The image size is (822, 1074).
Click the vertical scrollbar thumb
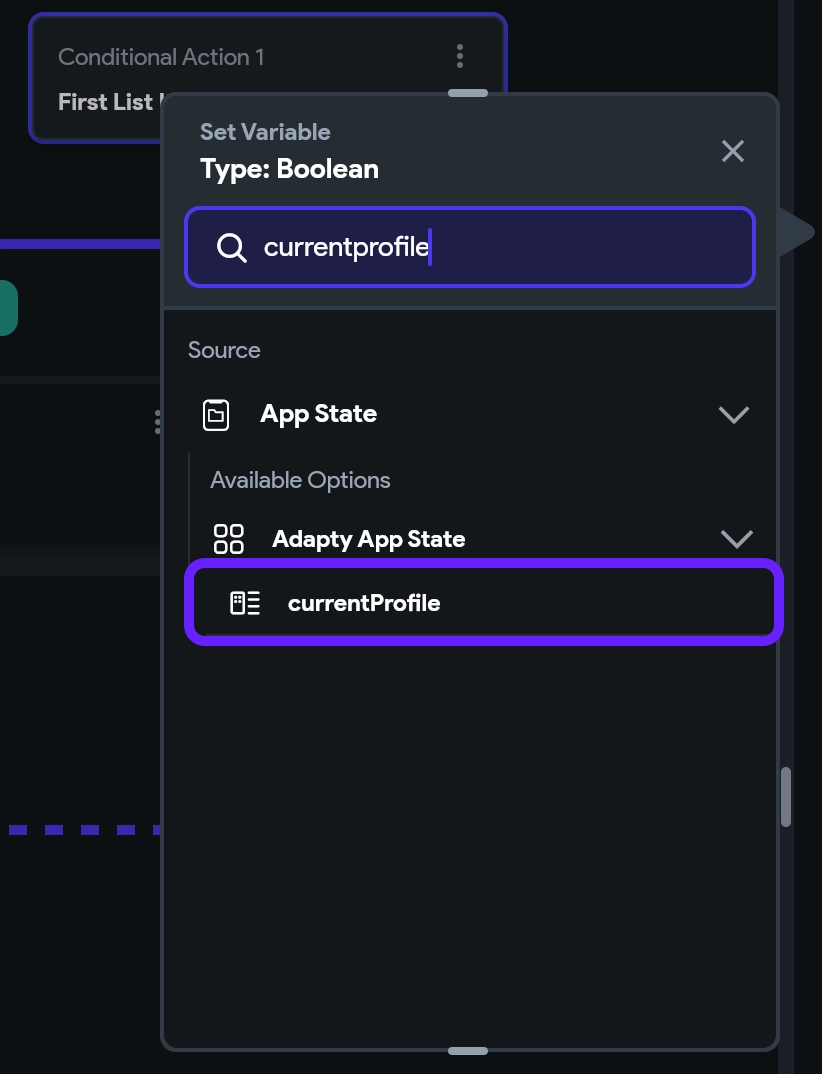[786, 796]
